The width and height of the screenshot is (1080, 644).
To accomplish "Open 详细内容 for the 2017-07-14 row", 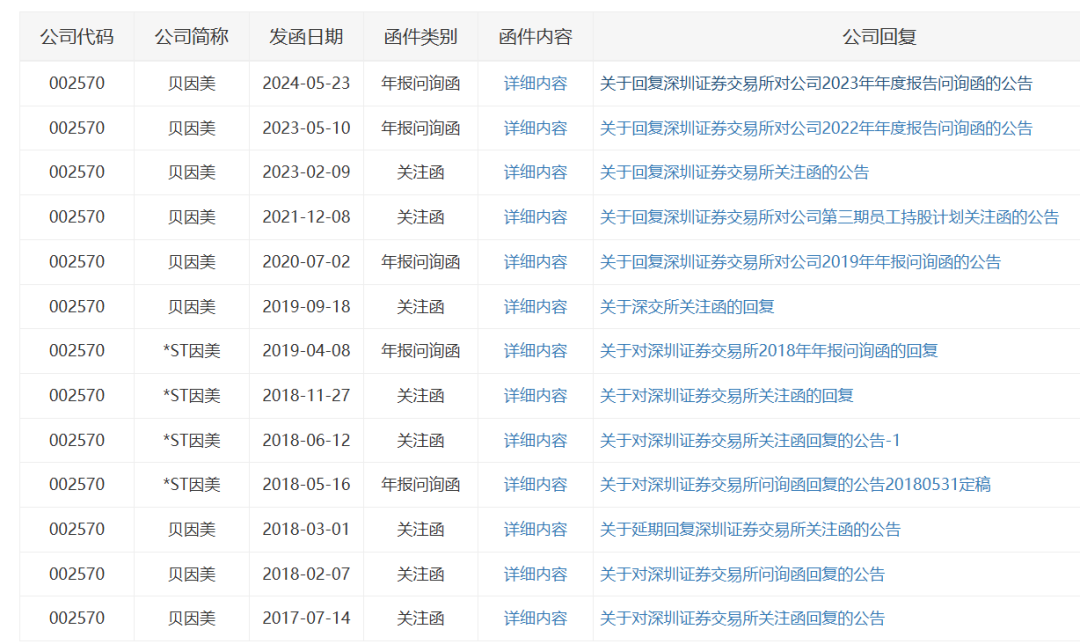I will [x=535, y=618].
